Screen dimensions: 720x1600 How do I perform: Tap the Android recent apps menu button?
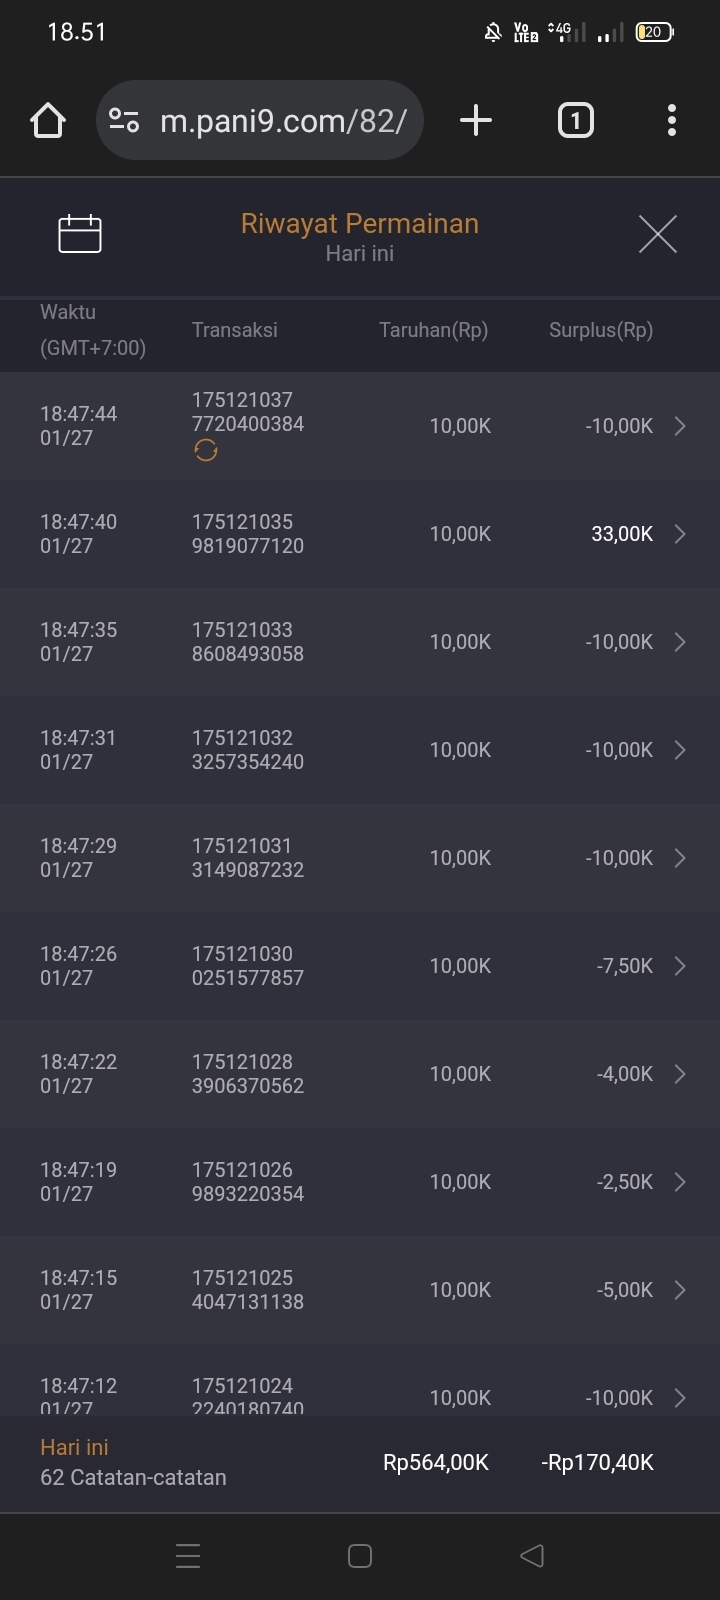tap(188, 1556)
